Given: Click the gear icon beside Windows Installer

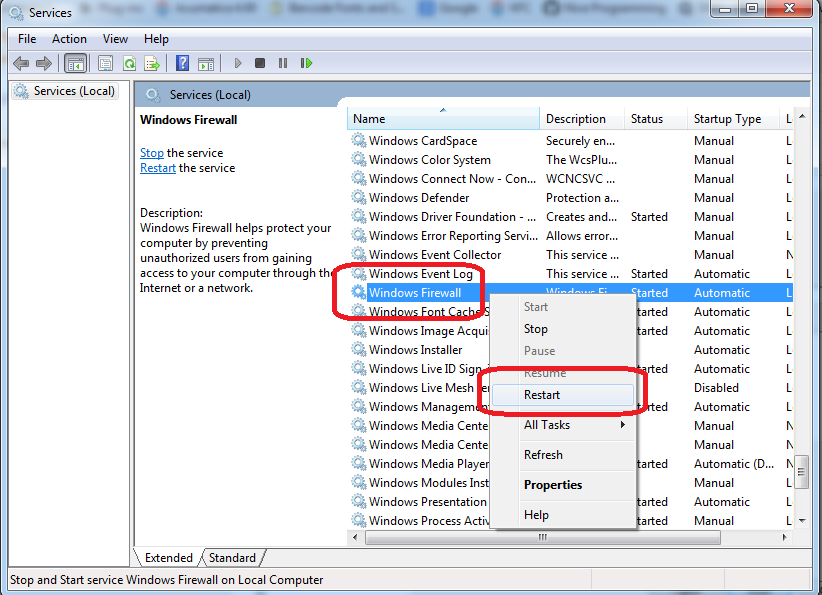Looking at the screenshot, I should pyautogui.click(x=359, y=349).
